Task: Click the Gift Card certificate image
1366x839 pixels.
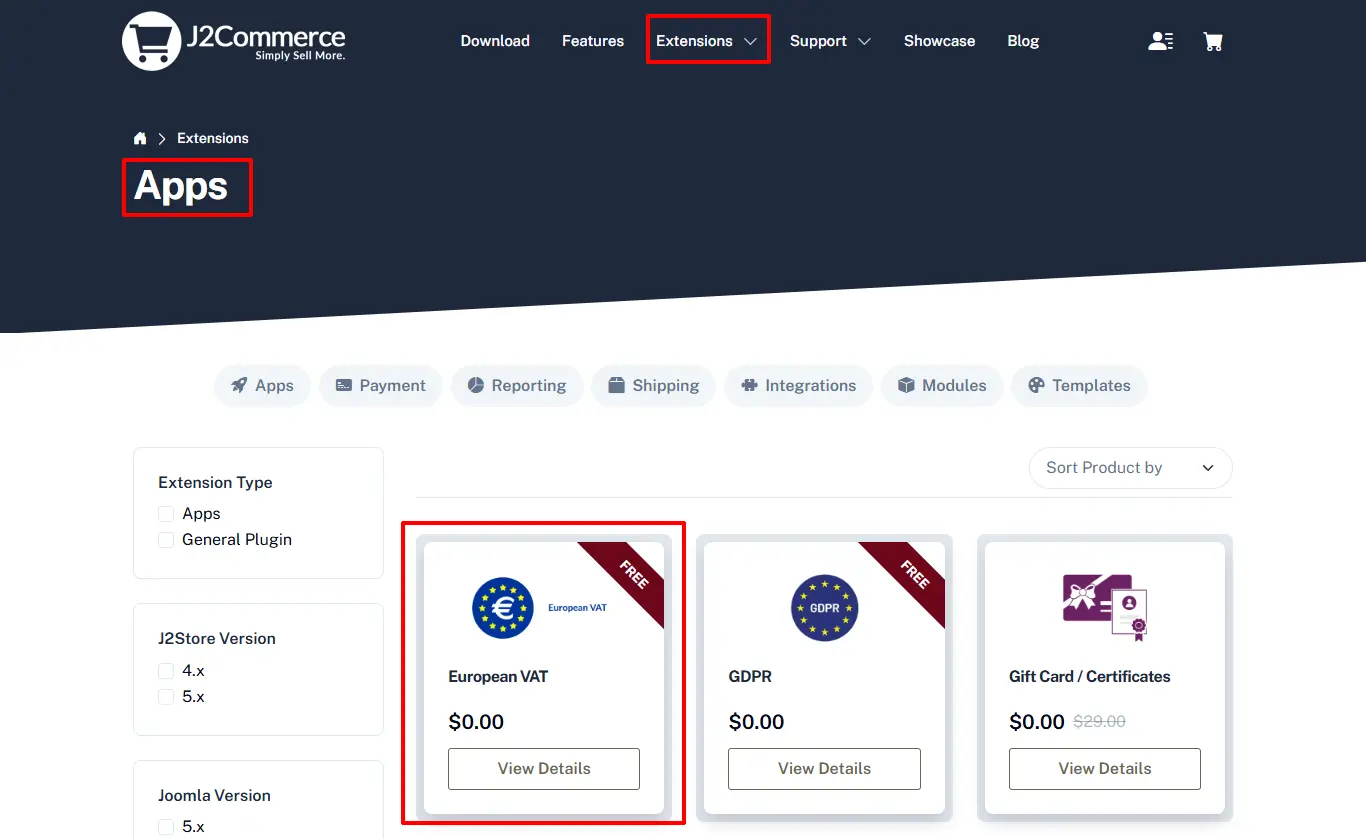Action: tap(1105, 606)
